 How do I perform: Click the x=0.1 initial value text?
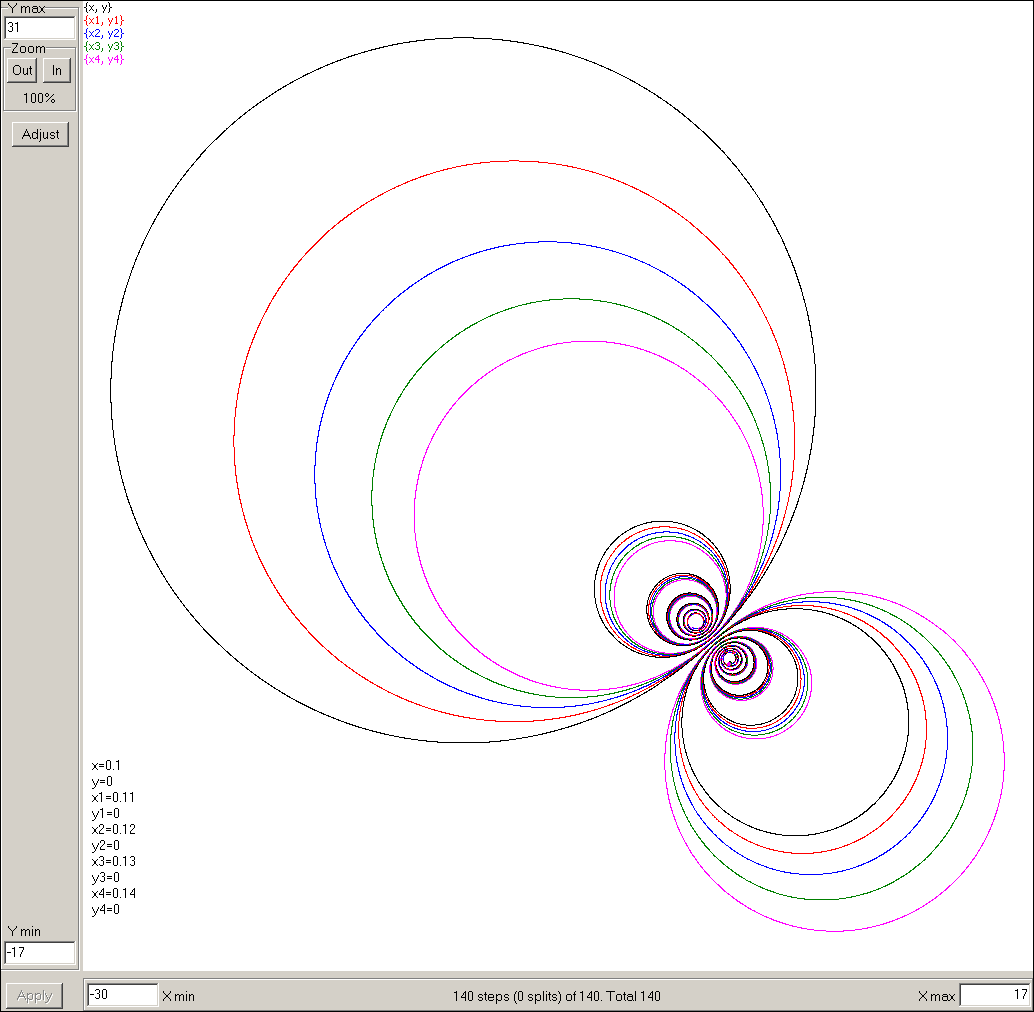click(106, 765)
